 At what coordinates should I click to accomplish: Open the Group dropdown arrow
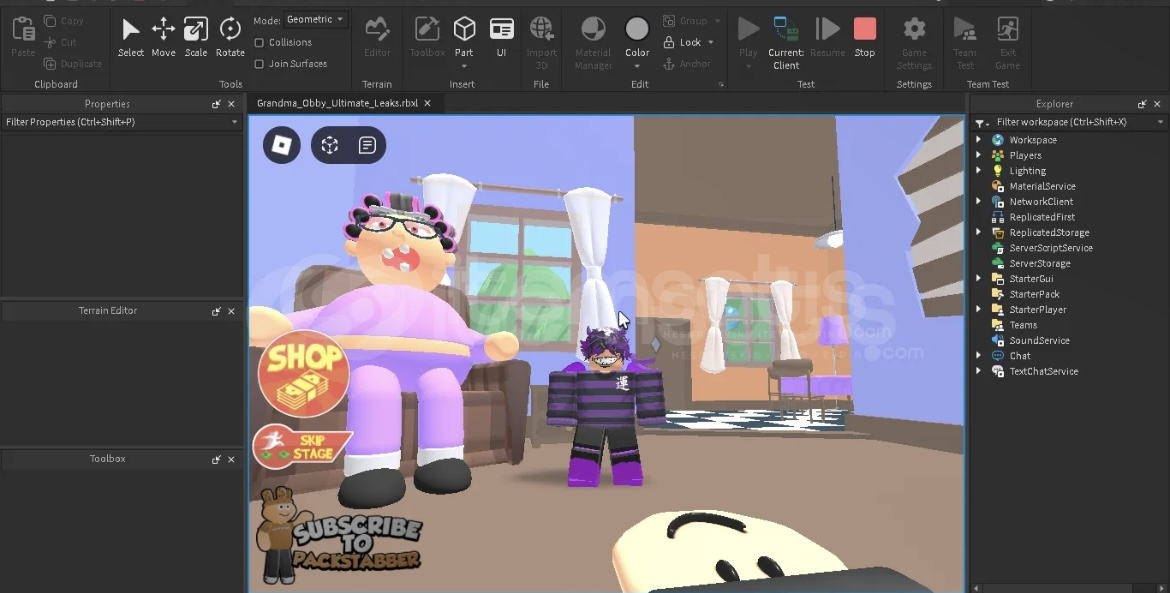click(717, 21)
